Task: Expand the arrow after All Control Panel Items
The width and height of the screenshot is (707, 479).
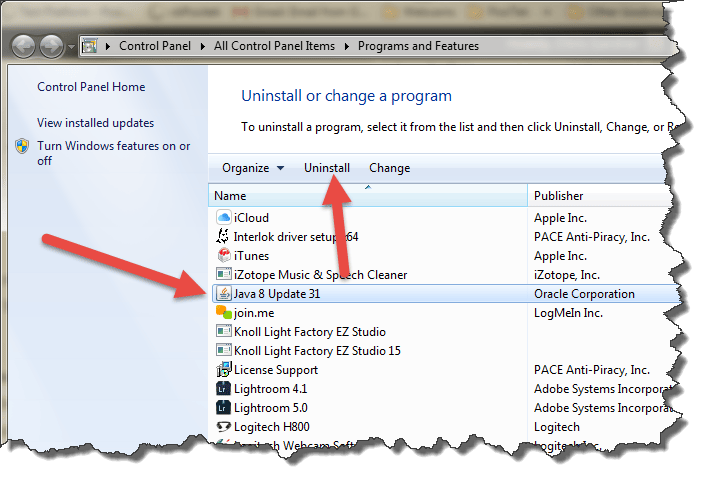Action: [x=347, y=46]
